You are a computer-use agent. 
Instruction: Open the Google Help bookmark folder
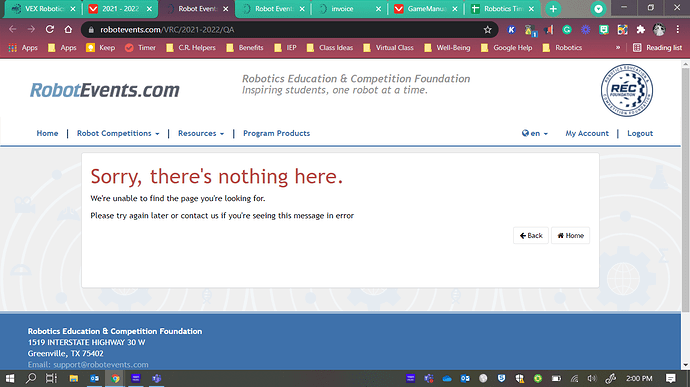[x=506, y=48]
